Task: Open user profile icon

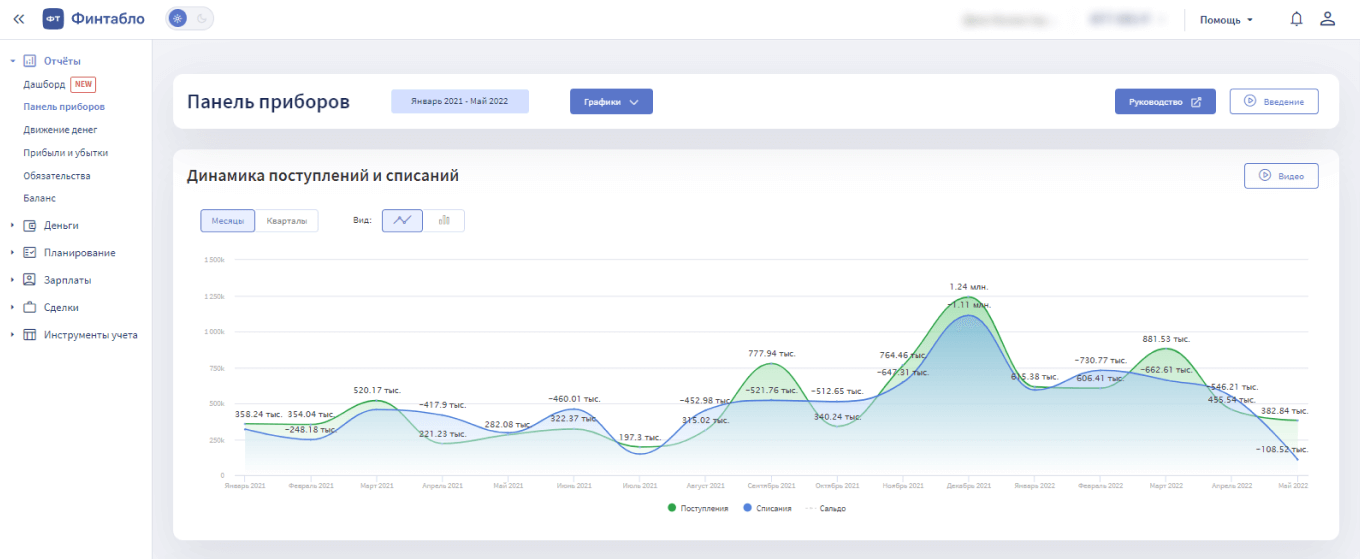Action: [x=1327, y=19]
